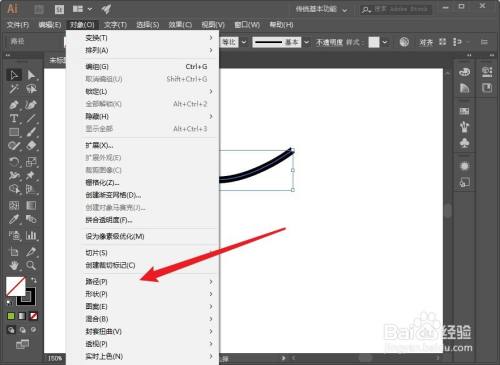Open the 路径(P) menu item
Image resolution: width=500 pixels, height=365 pixels.
point(143,282)
